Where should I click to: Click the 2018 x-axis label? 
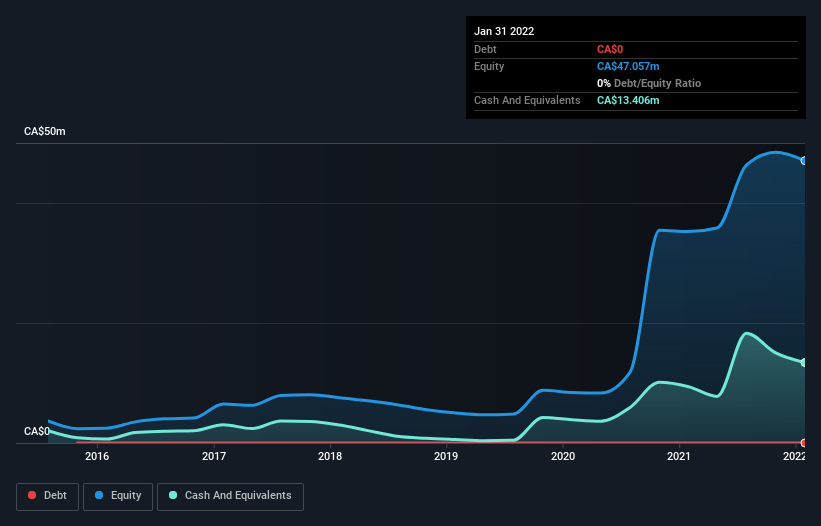[330, 456]
